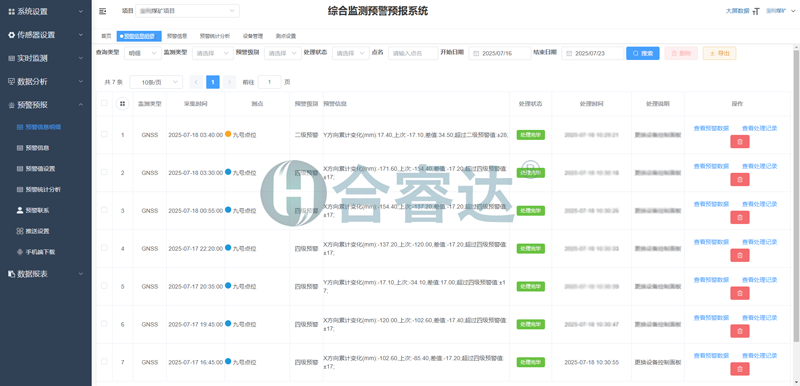Screen dimensions: 800x386
Task: Expand 数据报表 menu via its chevron
Action: [81, 274]
